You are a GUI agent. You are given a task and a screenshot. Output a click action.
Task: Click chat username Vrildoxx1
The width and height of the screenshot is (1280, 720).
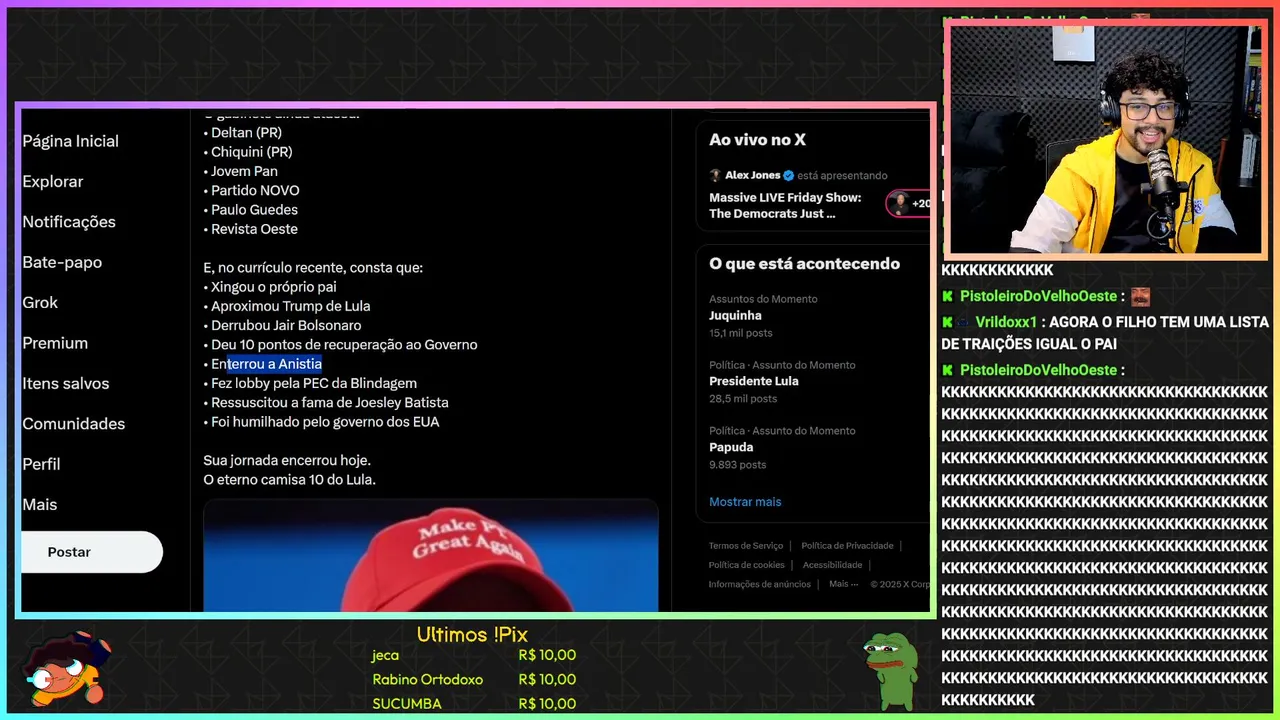click(x=1005, y=322)
